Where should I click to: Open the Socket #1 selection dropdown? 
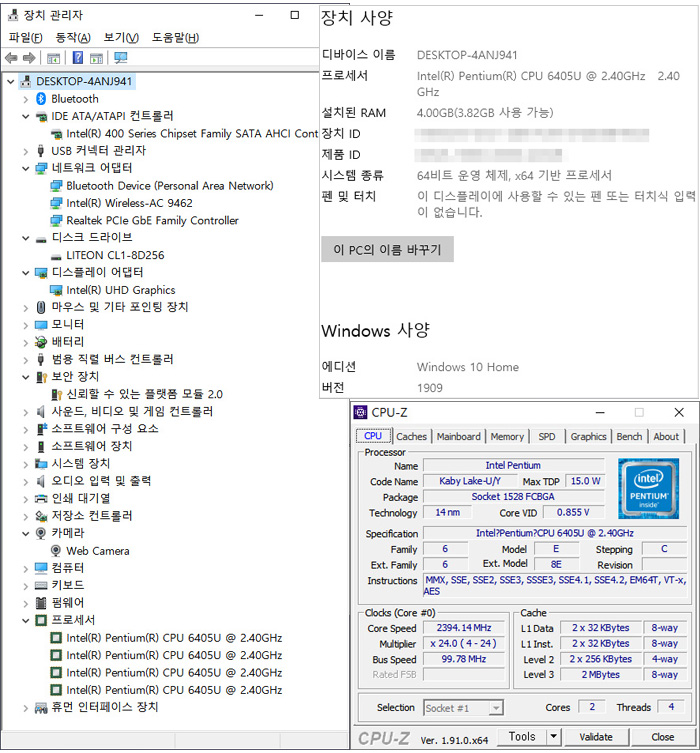(497, 708)
